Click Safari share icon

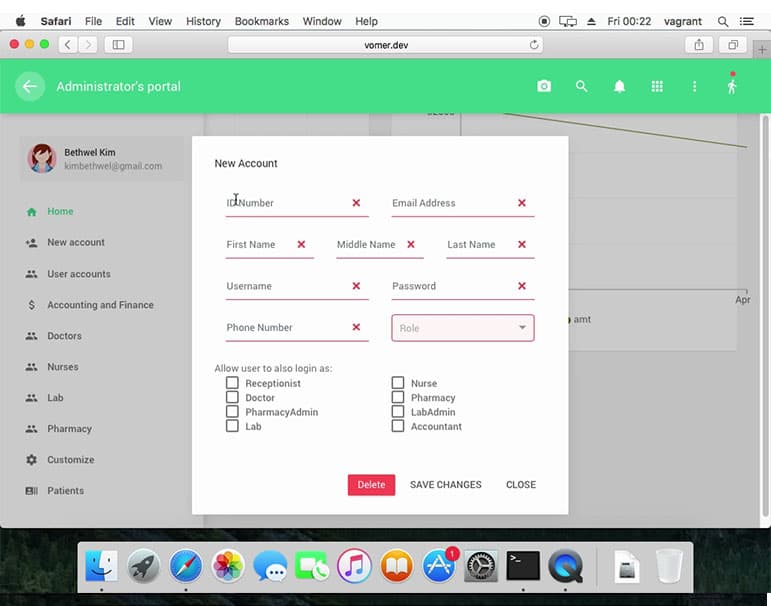[x=699, y=45]
